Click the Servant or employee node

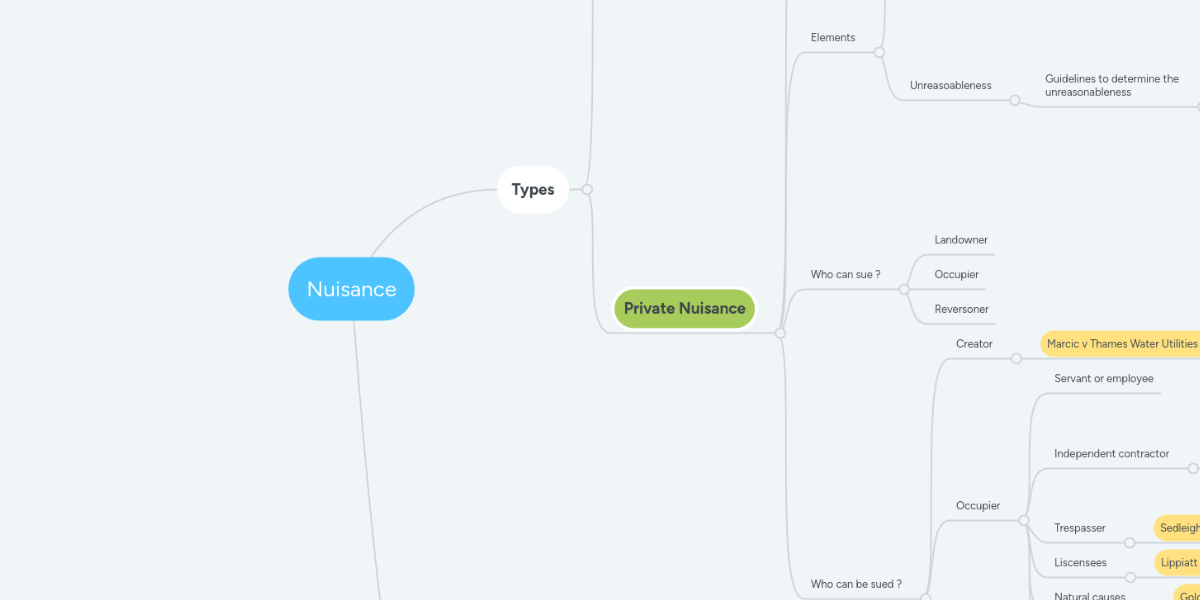click(x=1103, y=378)
